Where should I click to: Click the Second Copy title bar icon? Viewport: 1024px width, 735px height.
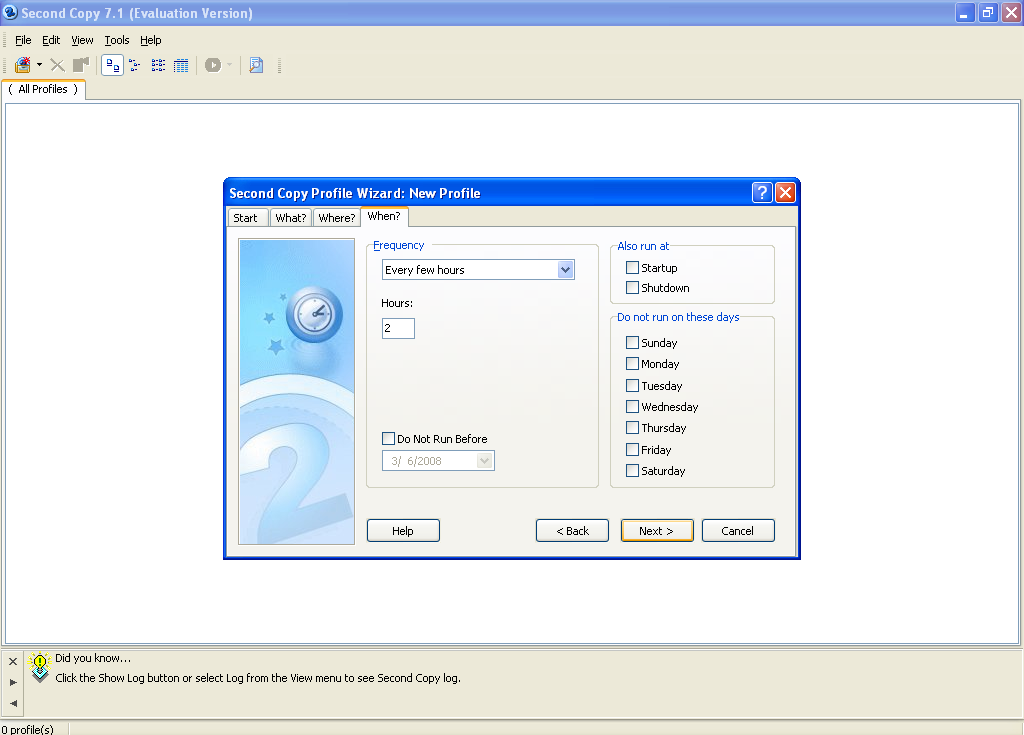(x=10, y=12)
